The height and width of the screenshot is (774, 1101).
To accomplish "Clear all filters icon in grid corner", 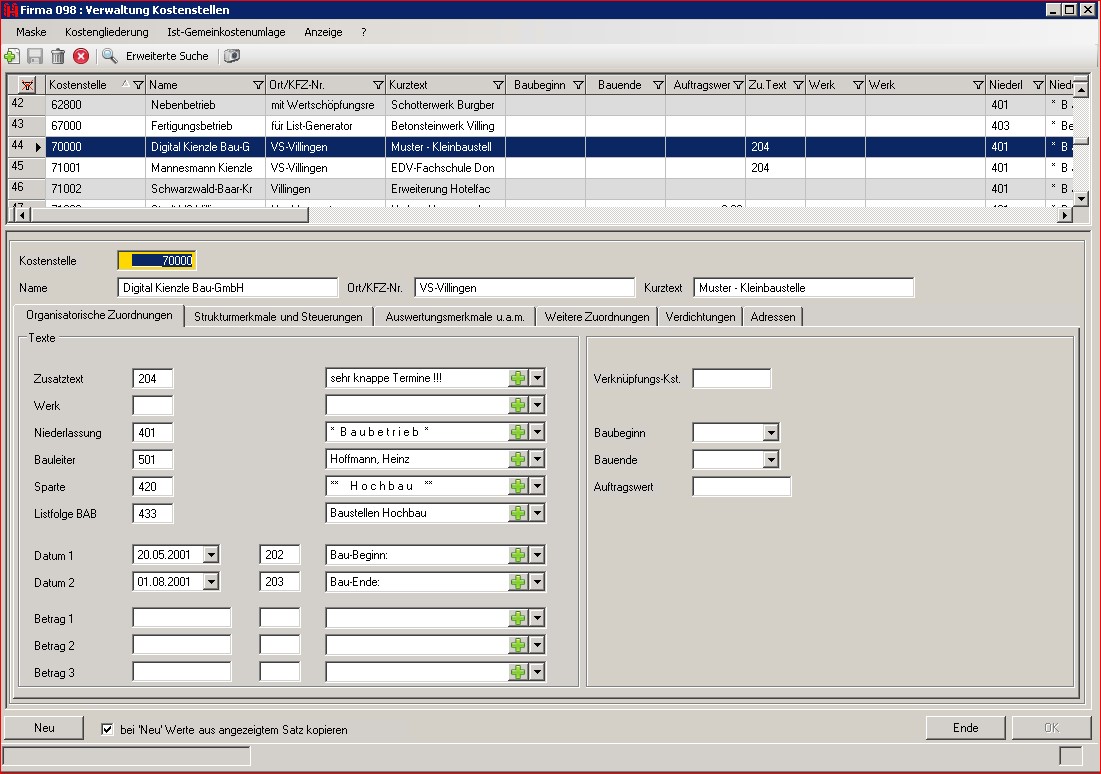I will 27,85.
